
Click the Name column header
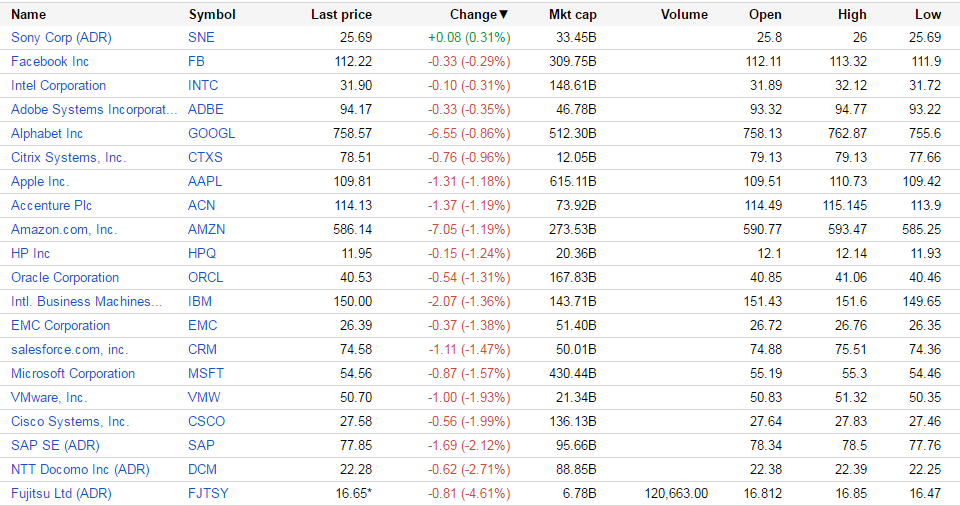click(x=29, y=15)
